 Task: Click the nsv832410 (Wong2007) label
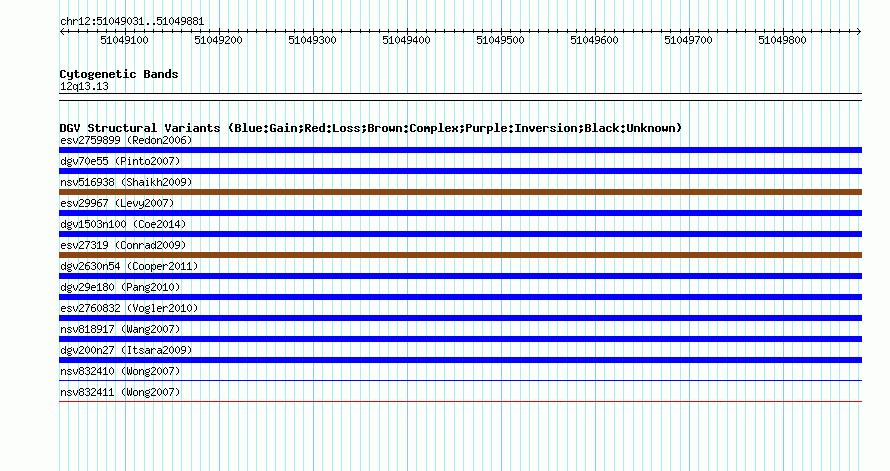pos(120,371)
